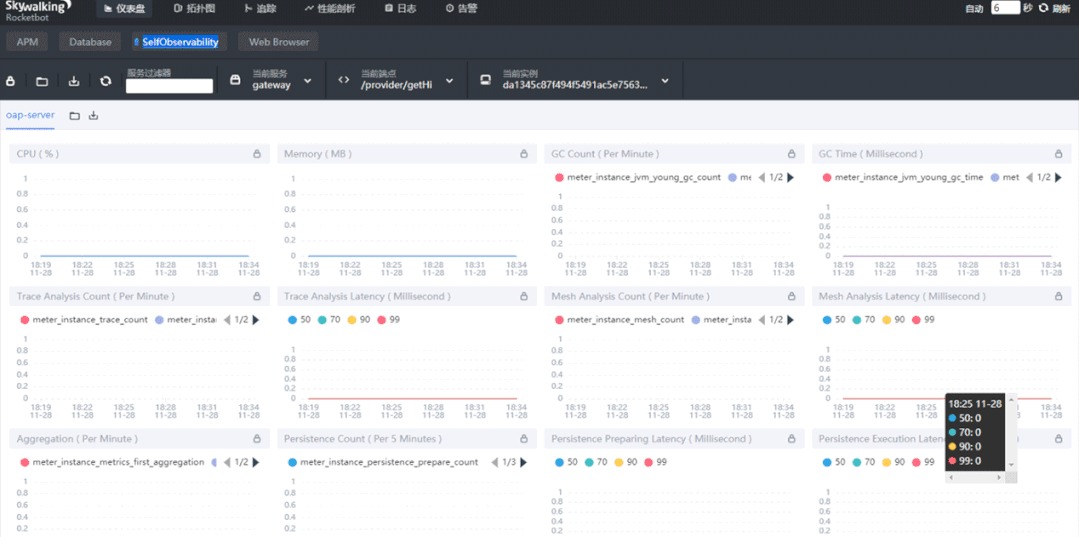This screenshot has width=1079, height=537.
Task: Go to next legend page in Trace Analysis Count
Action: (256, 320)
